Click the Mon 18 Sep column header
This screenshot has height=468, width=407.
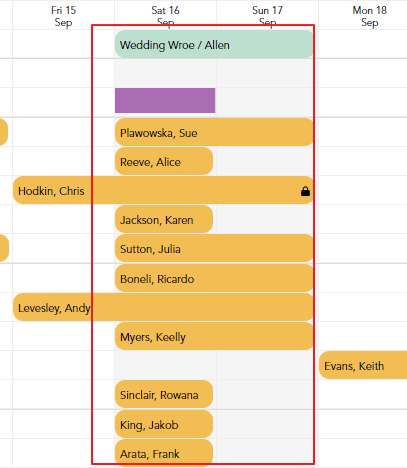click(369, 16)
